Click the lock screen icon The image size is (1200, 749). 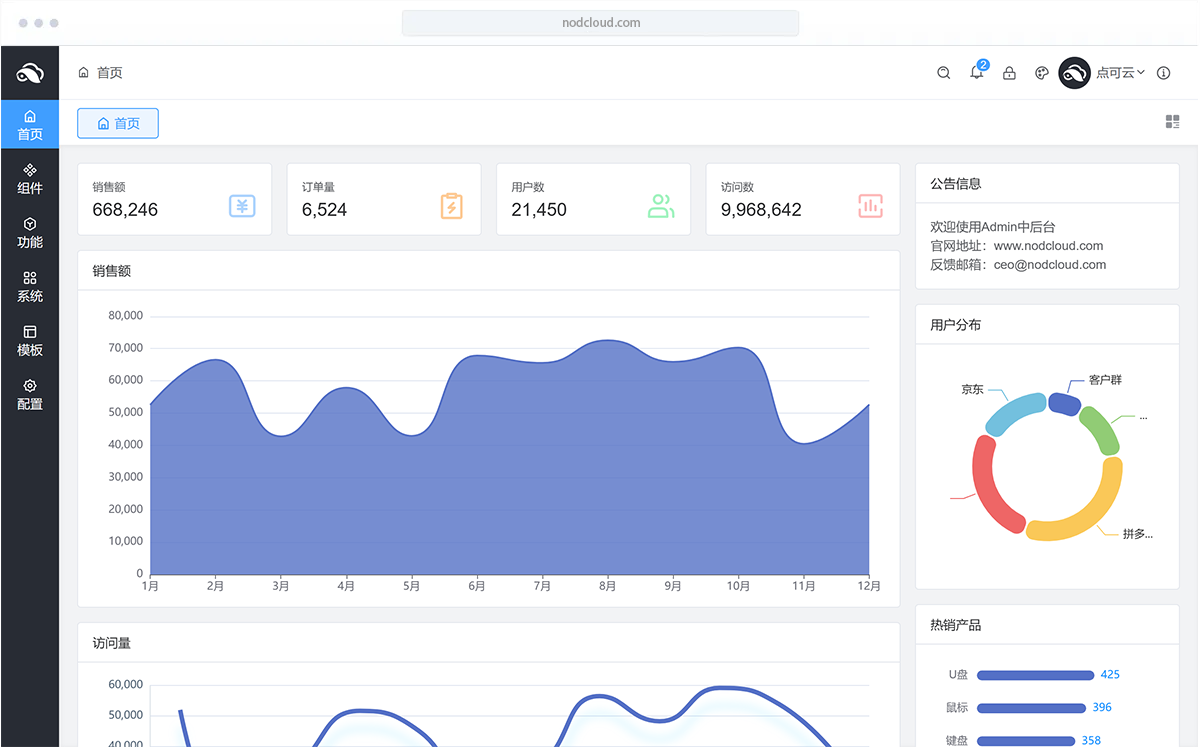[x=1009, y=73]
